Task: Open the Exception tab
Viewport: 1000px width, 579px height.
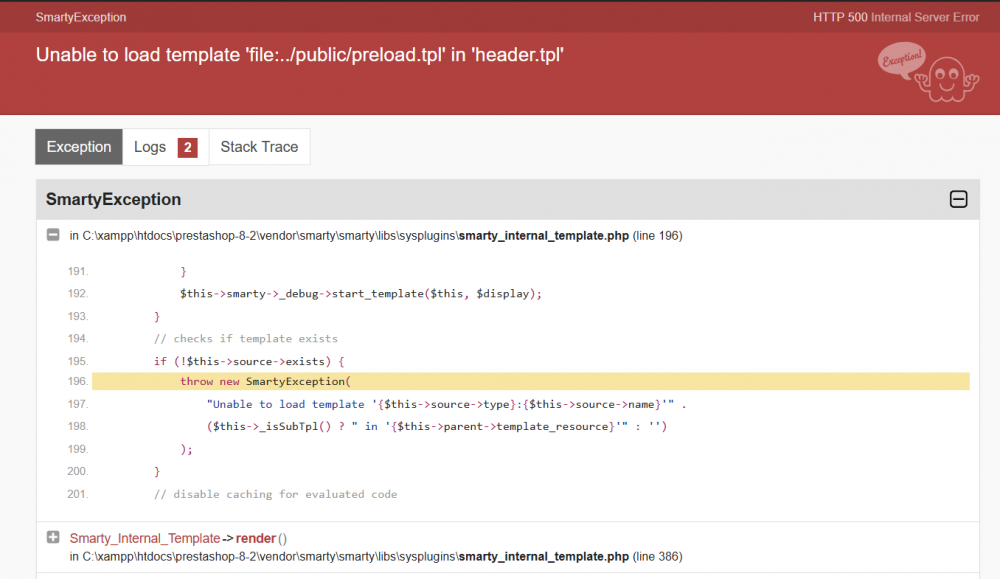Action: (78, 147)
